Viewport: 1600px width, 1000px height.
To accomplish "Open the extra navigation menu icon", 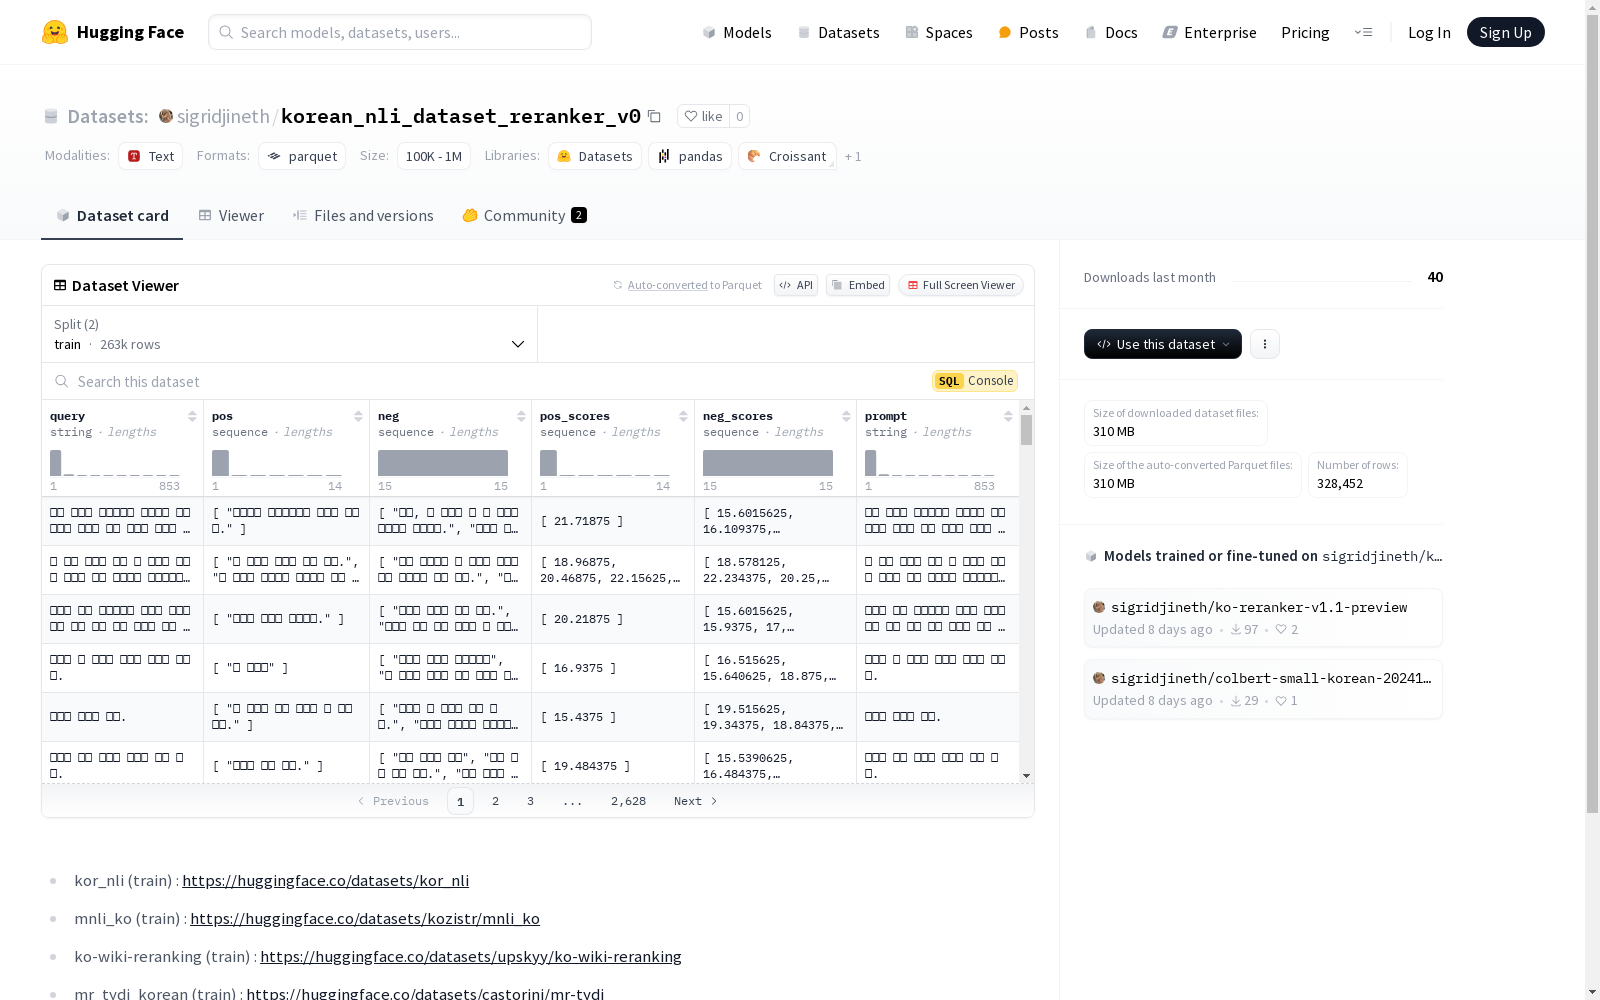I will click(1363, 32).
